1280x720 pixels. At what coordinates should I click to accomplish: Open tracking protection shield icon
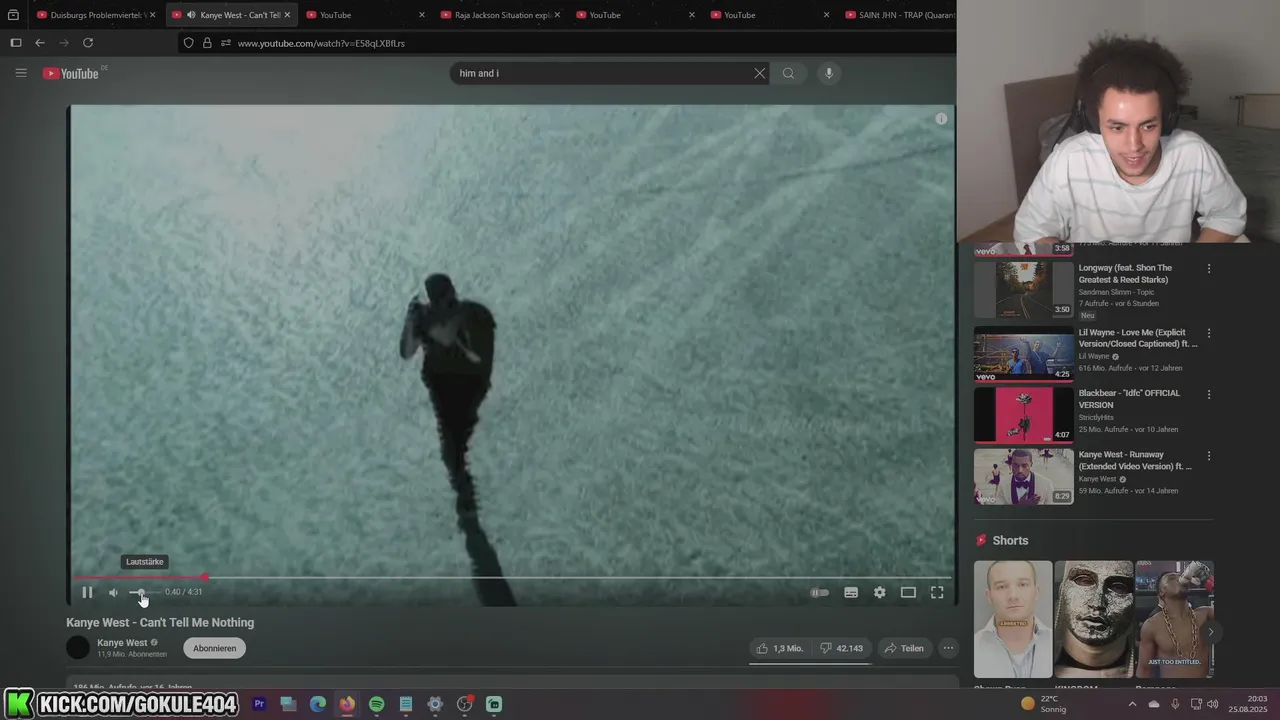(x=188, y=43)
